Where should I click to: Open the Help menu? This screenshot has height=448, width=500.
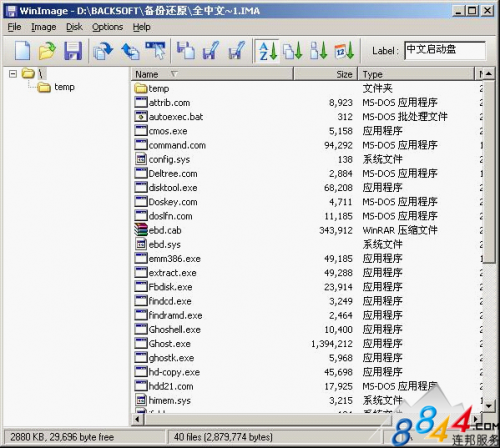[x=141, y=27]
